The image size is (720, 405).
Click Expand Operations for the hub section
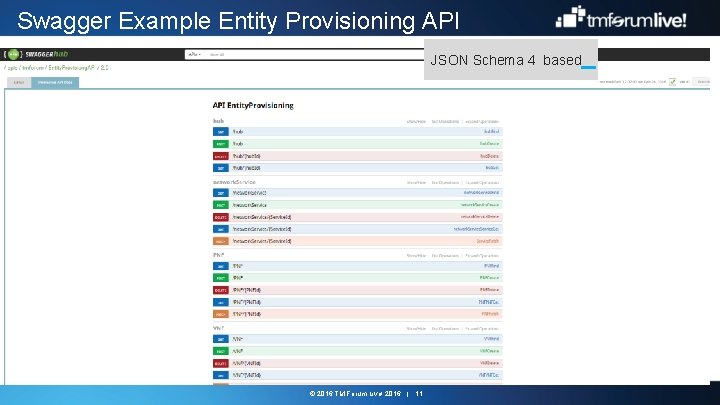pyautogui.click(x=482, y=122)
